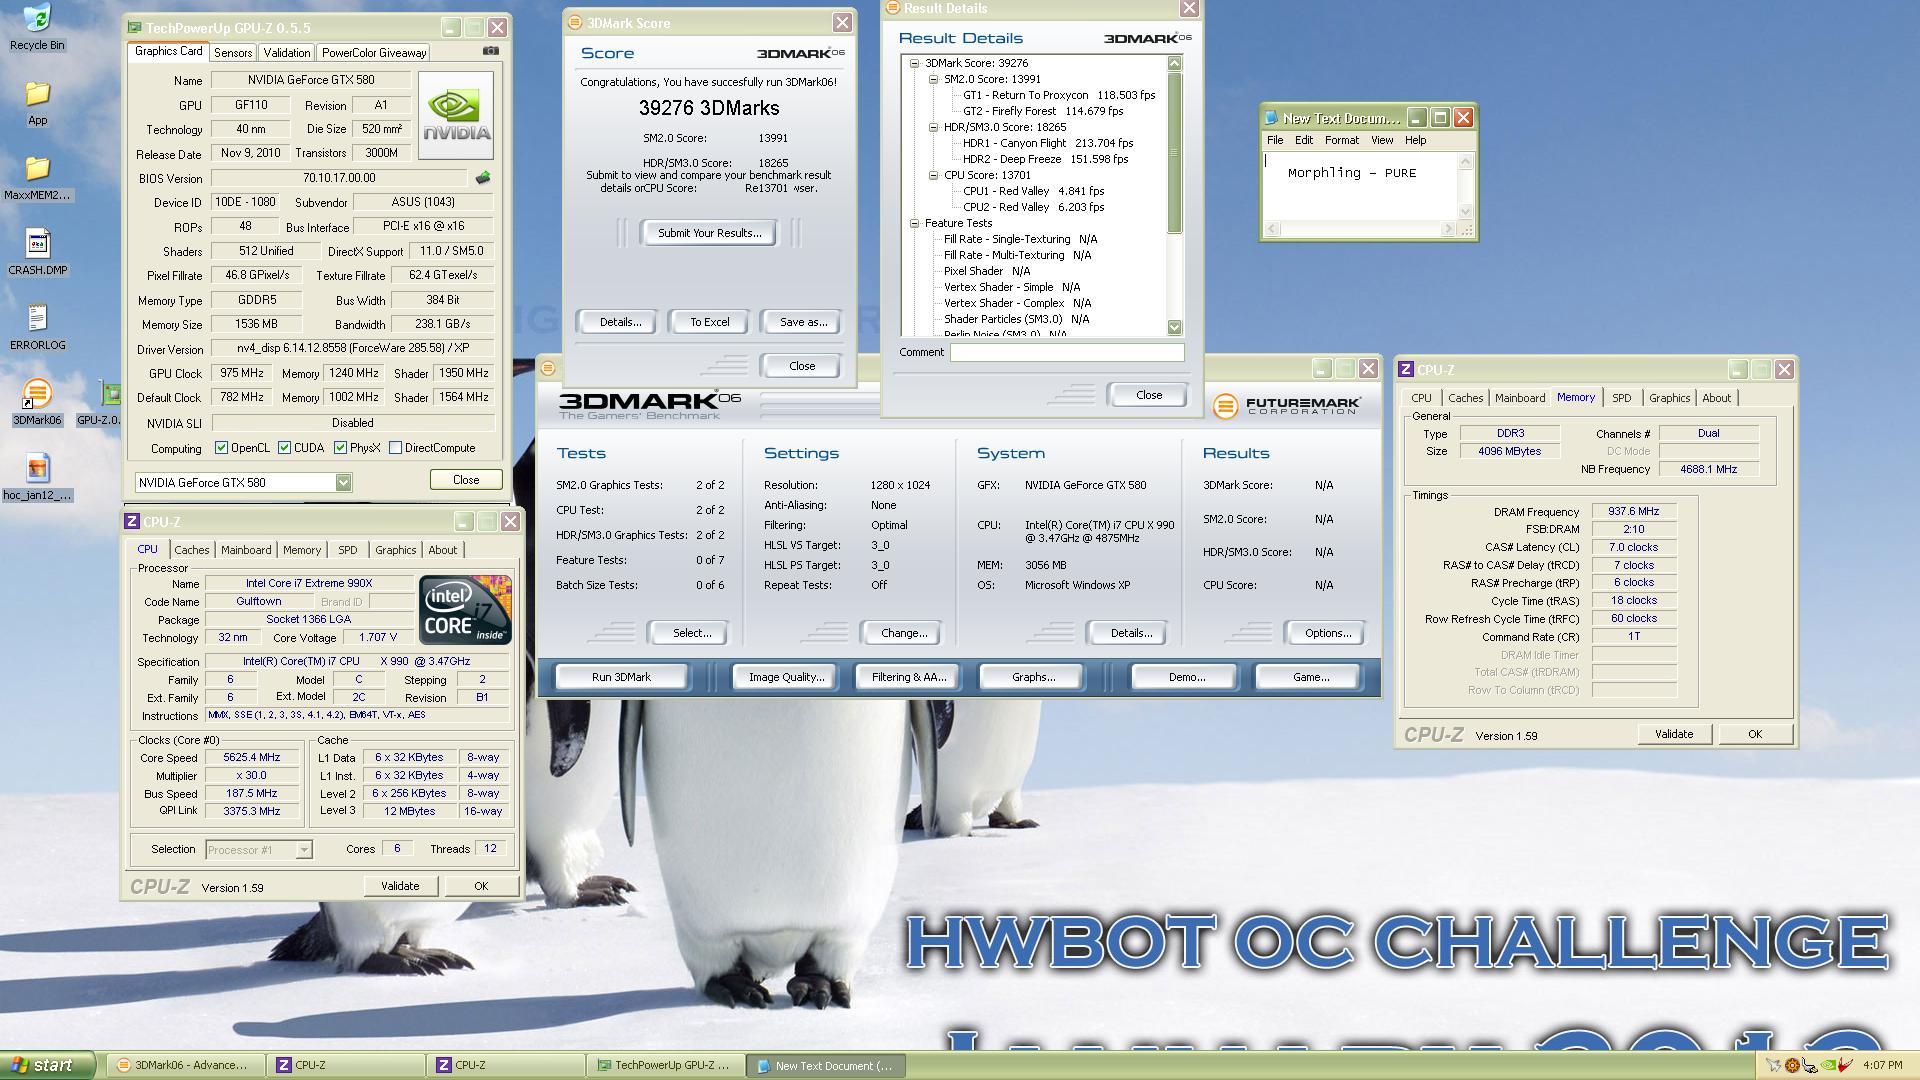Open the Validation tab in GPU-Z
Image resolution: width=1920 pixels, height=1080 pixels.
[287, 53]
